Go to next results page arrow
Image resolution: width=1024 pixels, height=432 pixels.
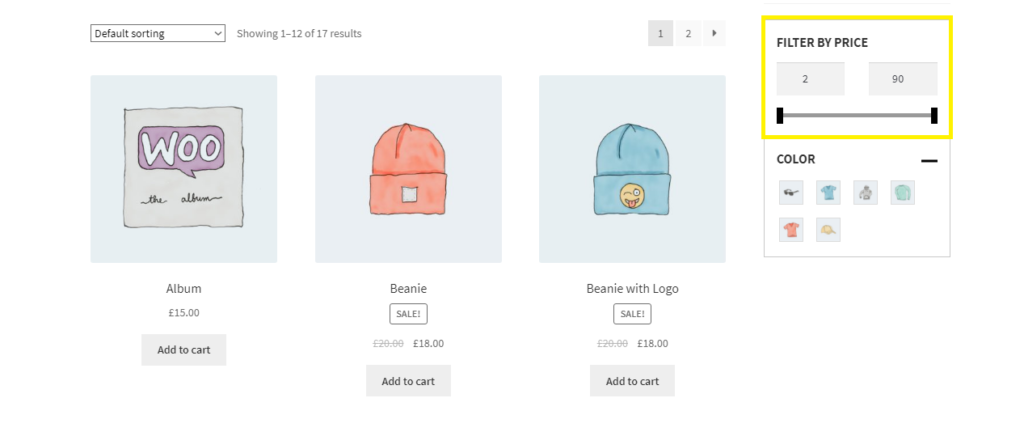[714, 34]
